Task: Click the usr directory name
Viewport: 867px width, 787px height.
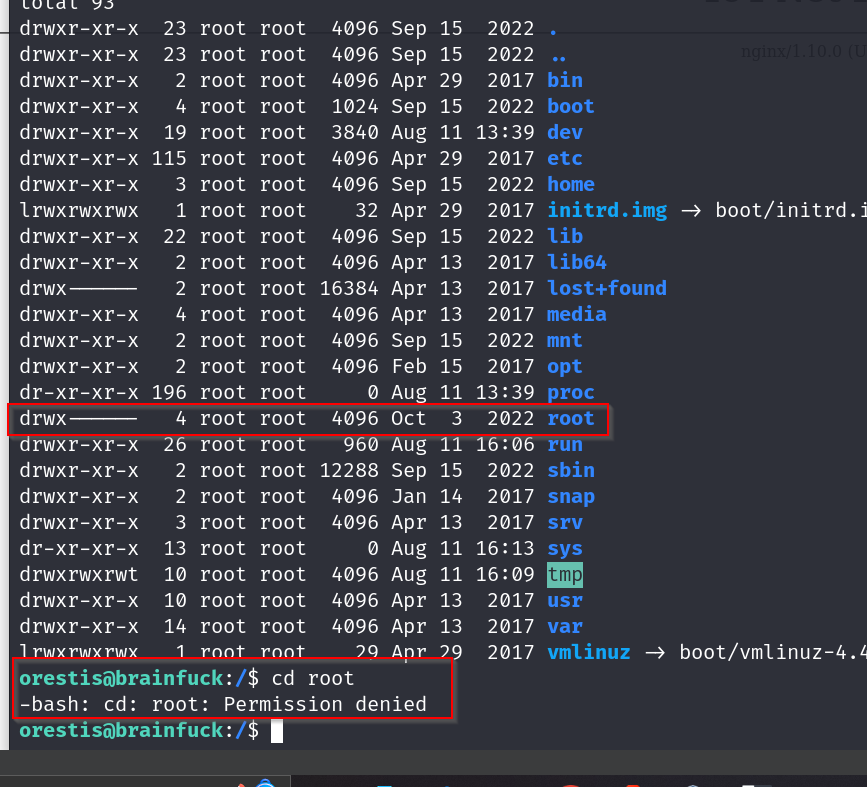Action: [565, 600]
